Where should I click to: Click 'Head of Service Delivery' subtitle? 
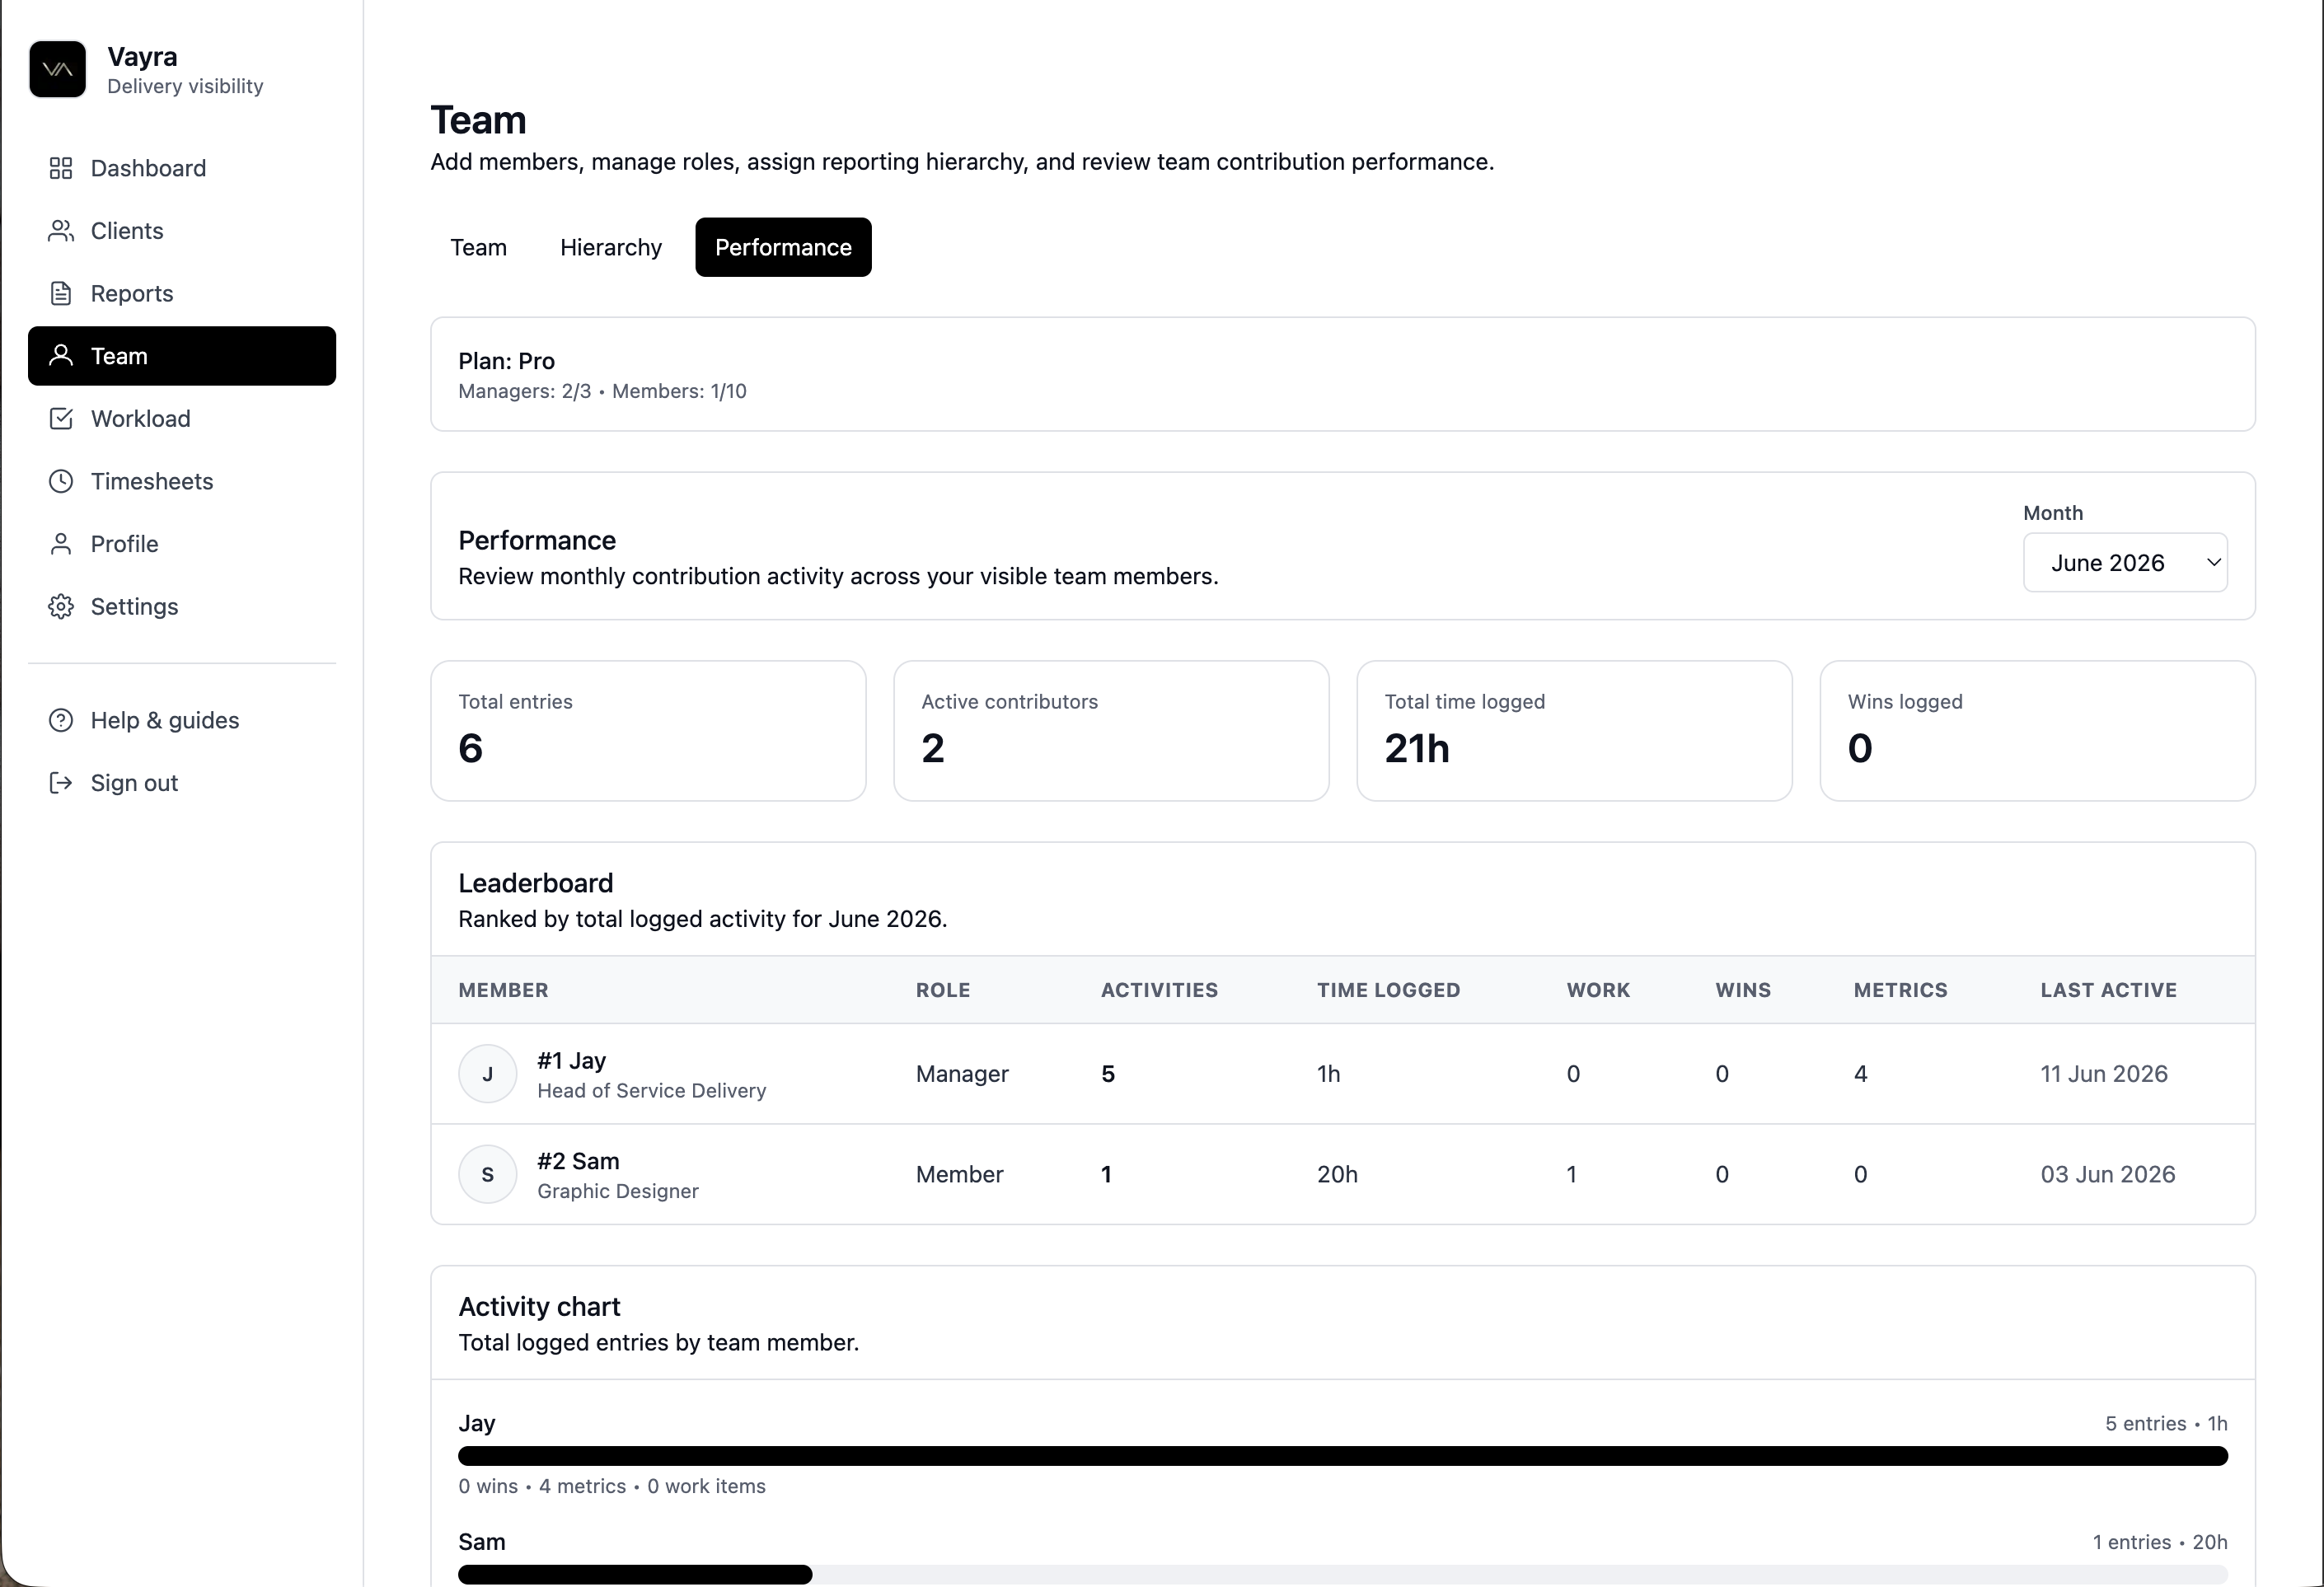point(652,1091)
